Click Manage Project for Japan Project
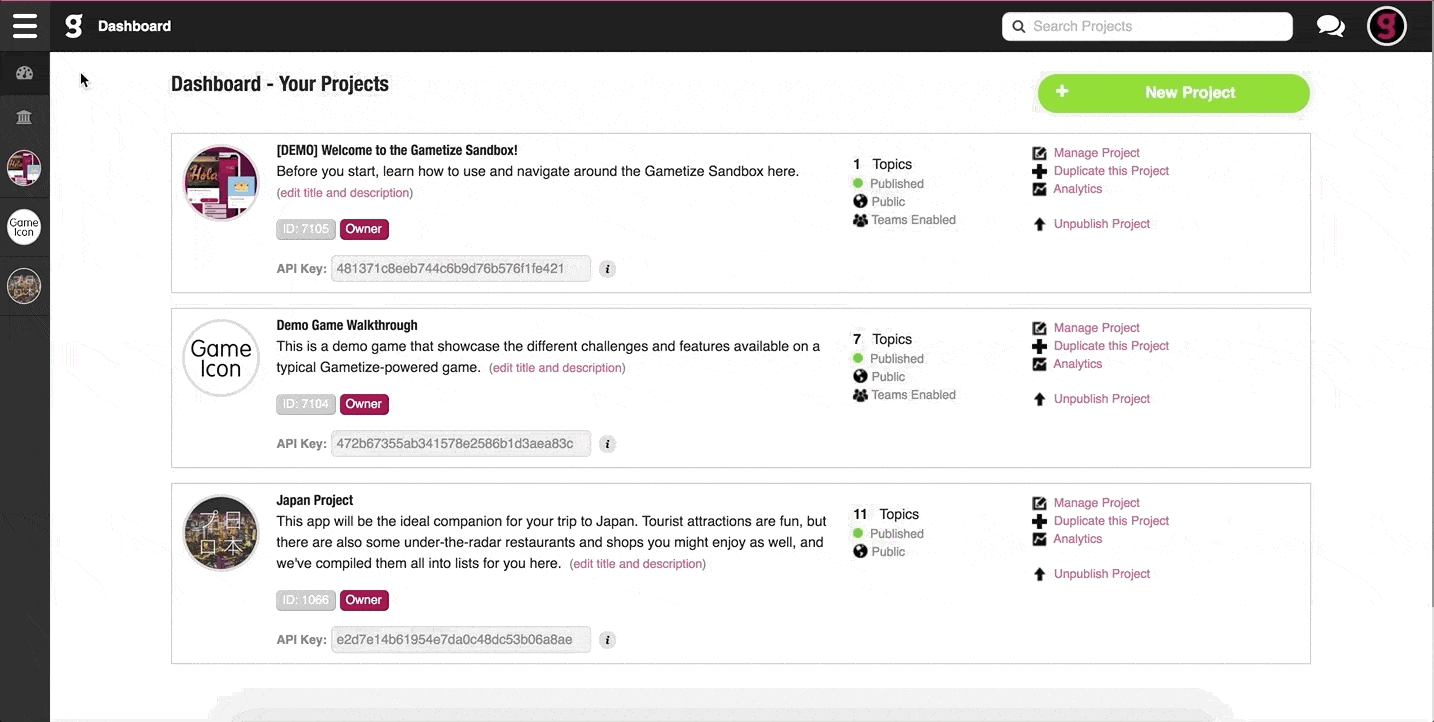This screenshot has width=1434, height=722. click(1096, 503)
